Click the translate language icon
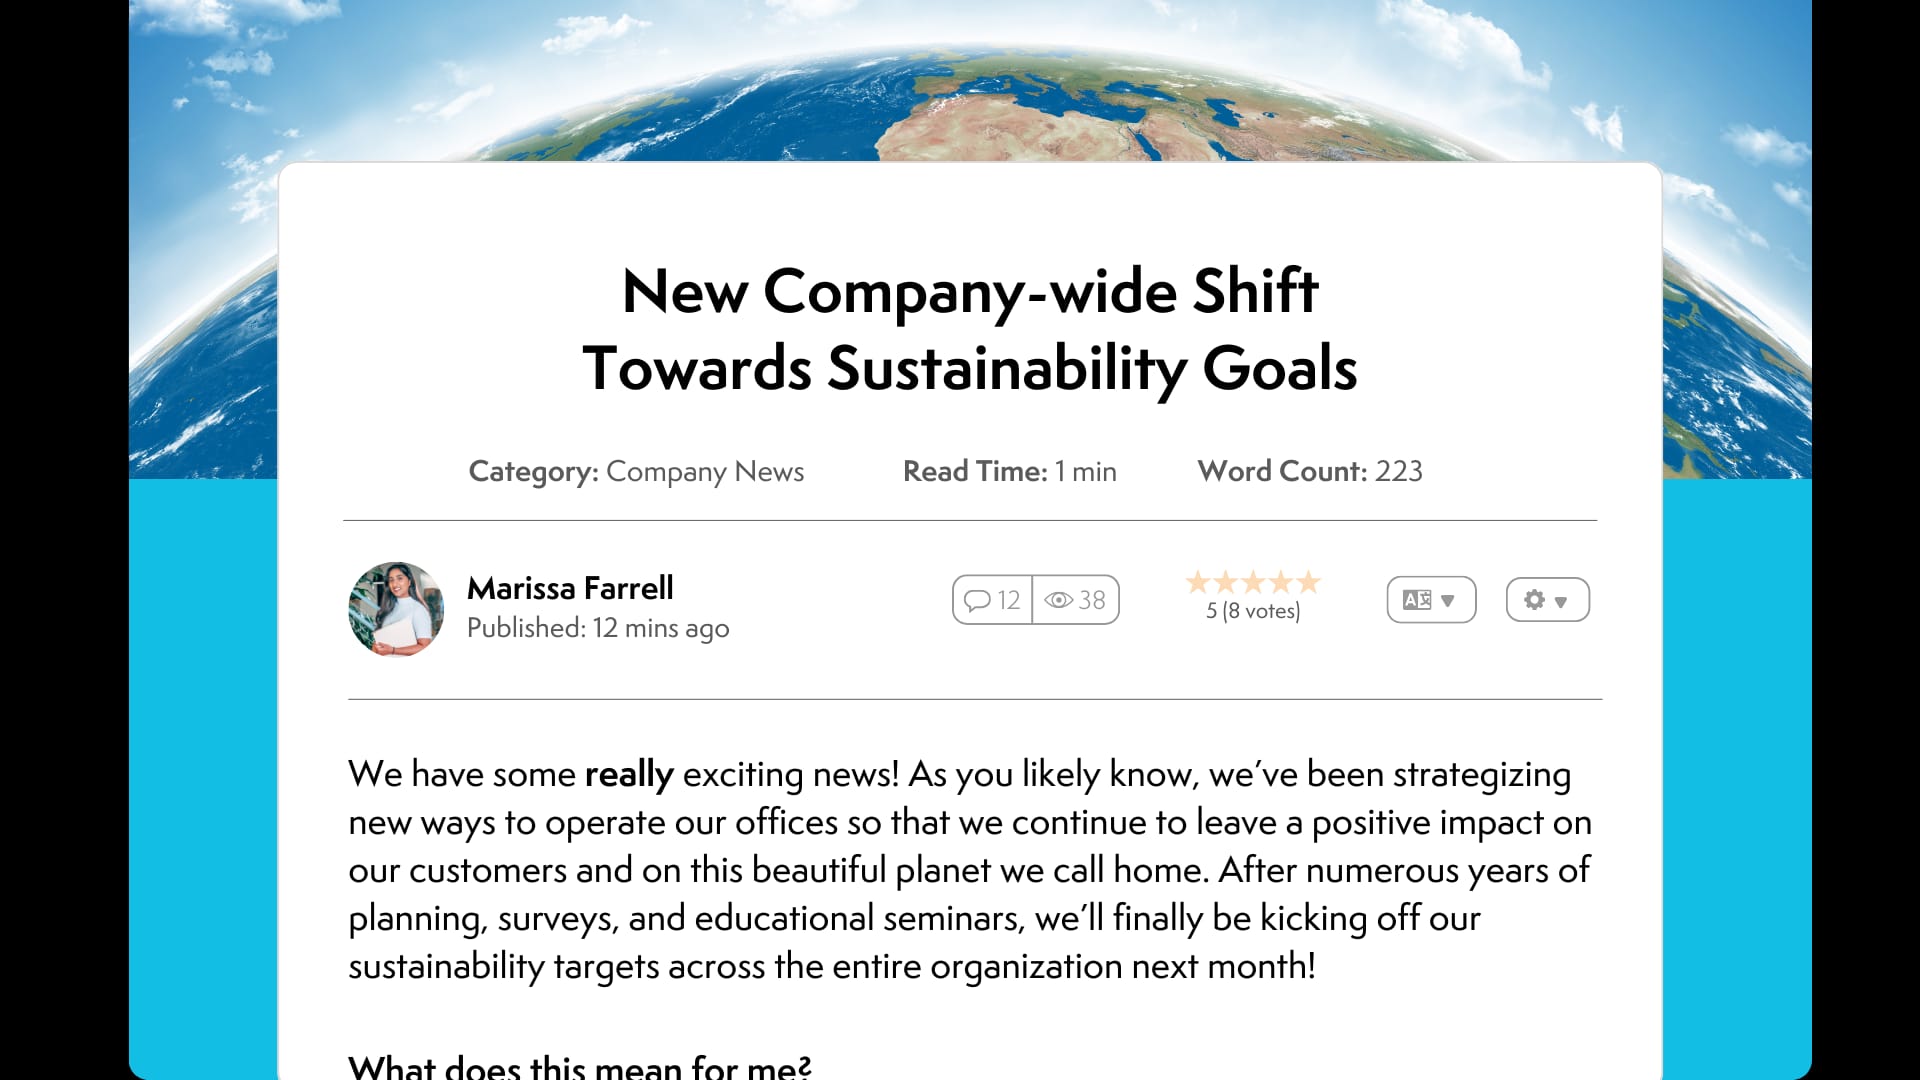 point(1417,599)
